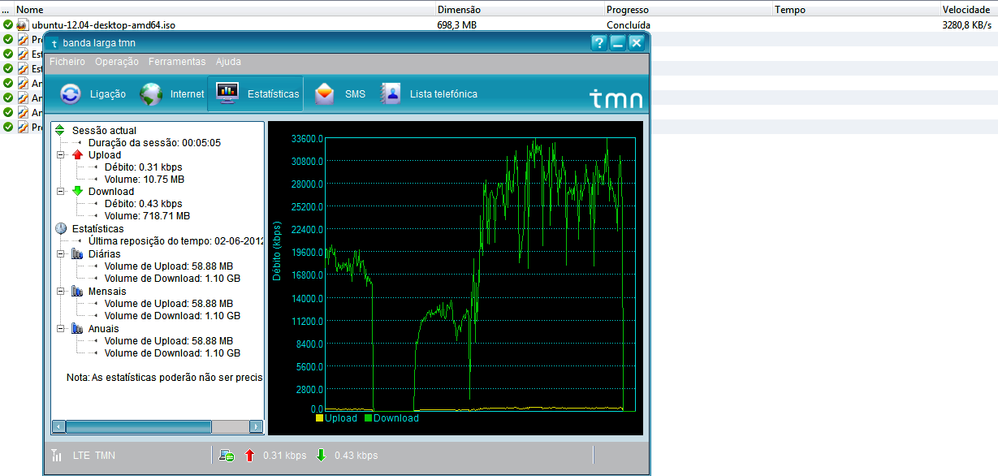This screenshot has height=476, width=998.
Task: Sort downloads by Velocidade column header
Action: point(969,10)
